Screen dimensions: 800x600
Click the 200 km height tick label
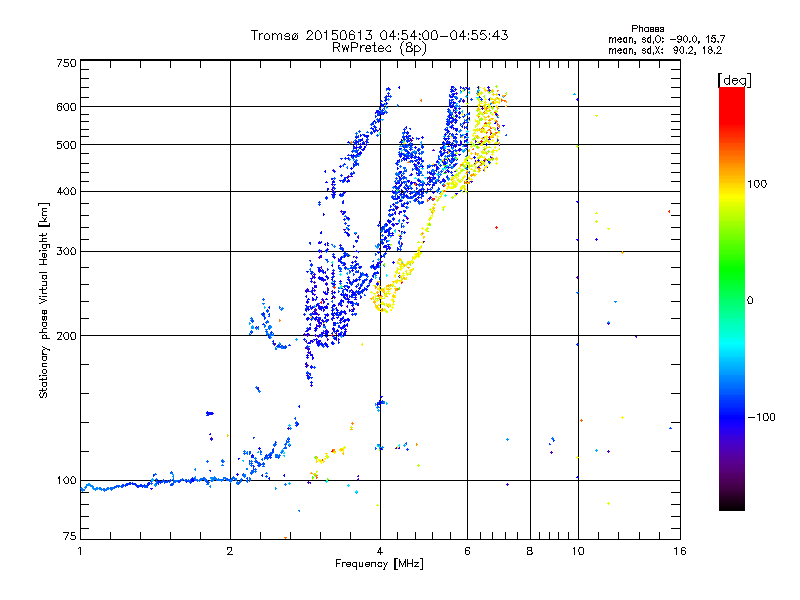pyautogui.click(x=66, y=336)
